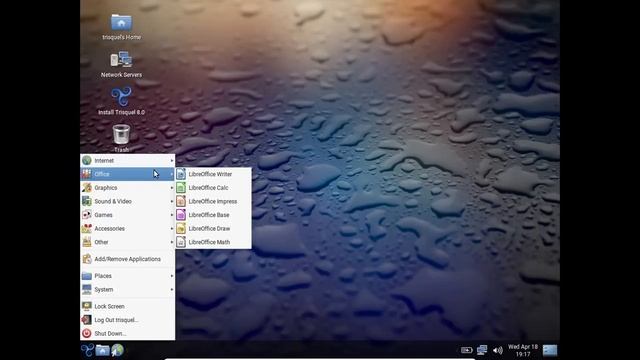Click the submenu arrow beside Sound & Video
The width and height of the screenshot is (640, 360).
(172, 201)
